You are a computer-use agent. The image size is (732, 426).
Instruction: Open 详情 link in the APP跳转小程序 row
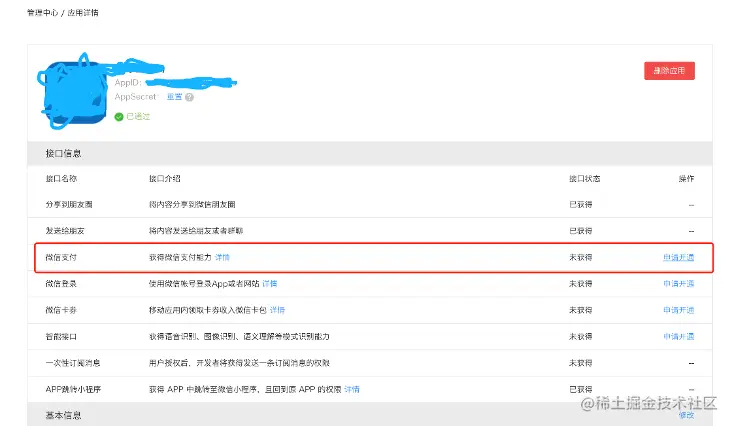pyautogui.click(x=352, y=389)
